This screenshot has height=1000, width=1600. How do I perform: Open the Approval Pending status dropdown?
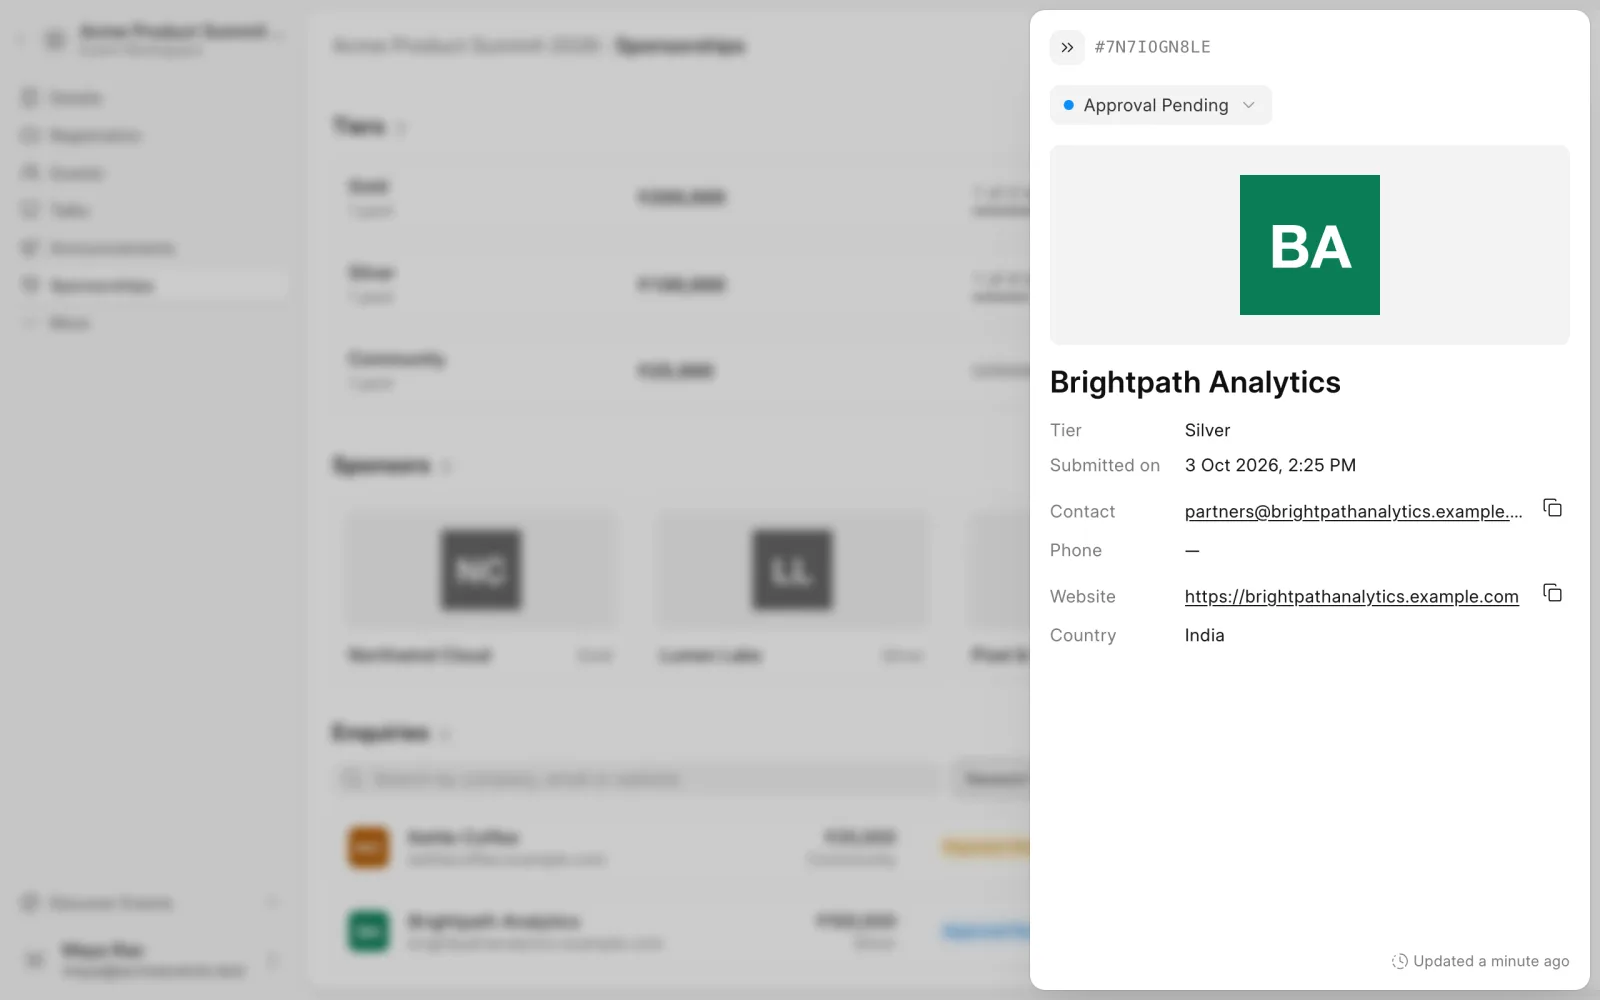click(x=1160, y=105)
